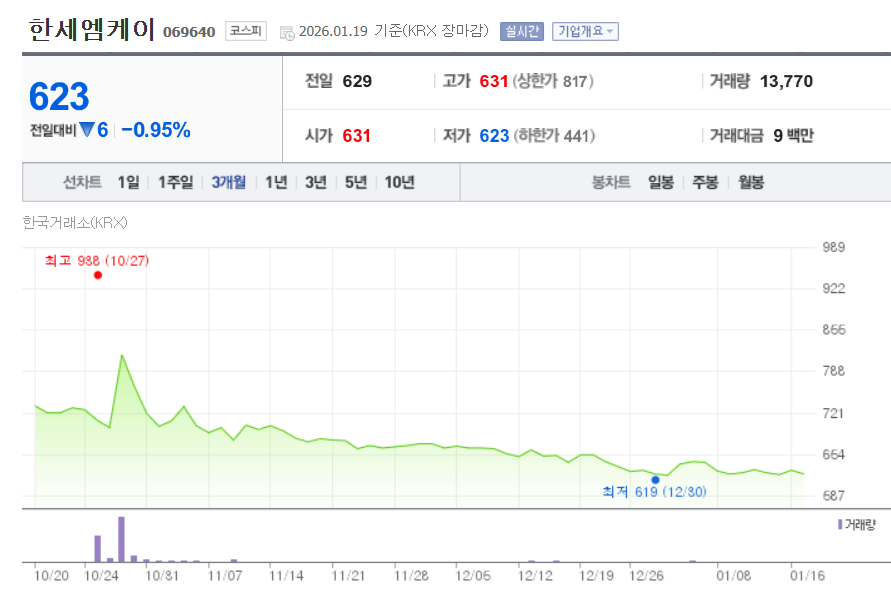The image size is (891, 598).
Task: Click the purple 거래량 legend marker
Action: click(x=840, y=524)
